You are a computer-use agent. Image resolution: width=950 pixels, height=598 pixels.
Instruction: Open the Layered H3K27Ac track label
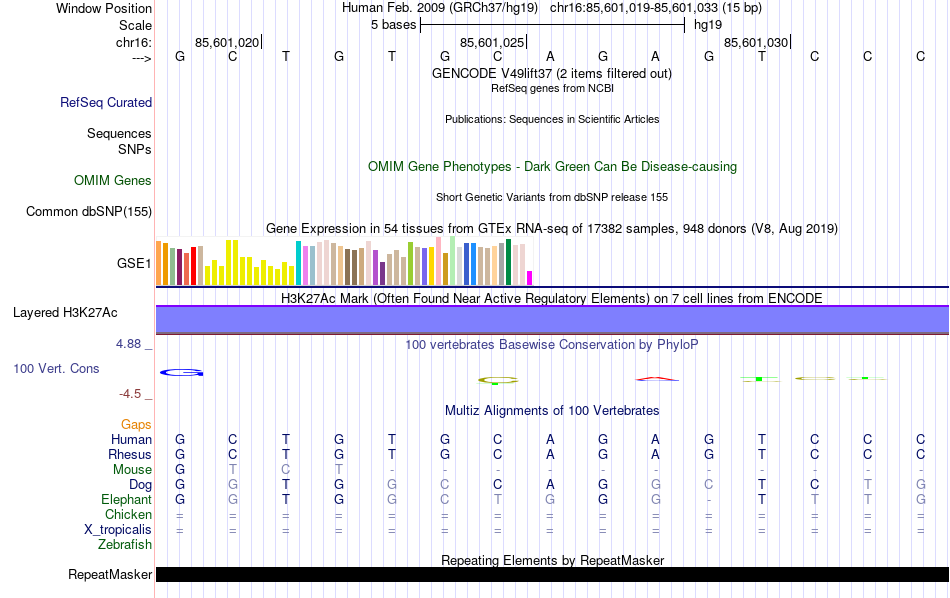pyautogui.click(x=65, y=313)
